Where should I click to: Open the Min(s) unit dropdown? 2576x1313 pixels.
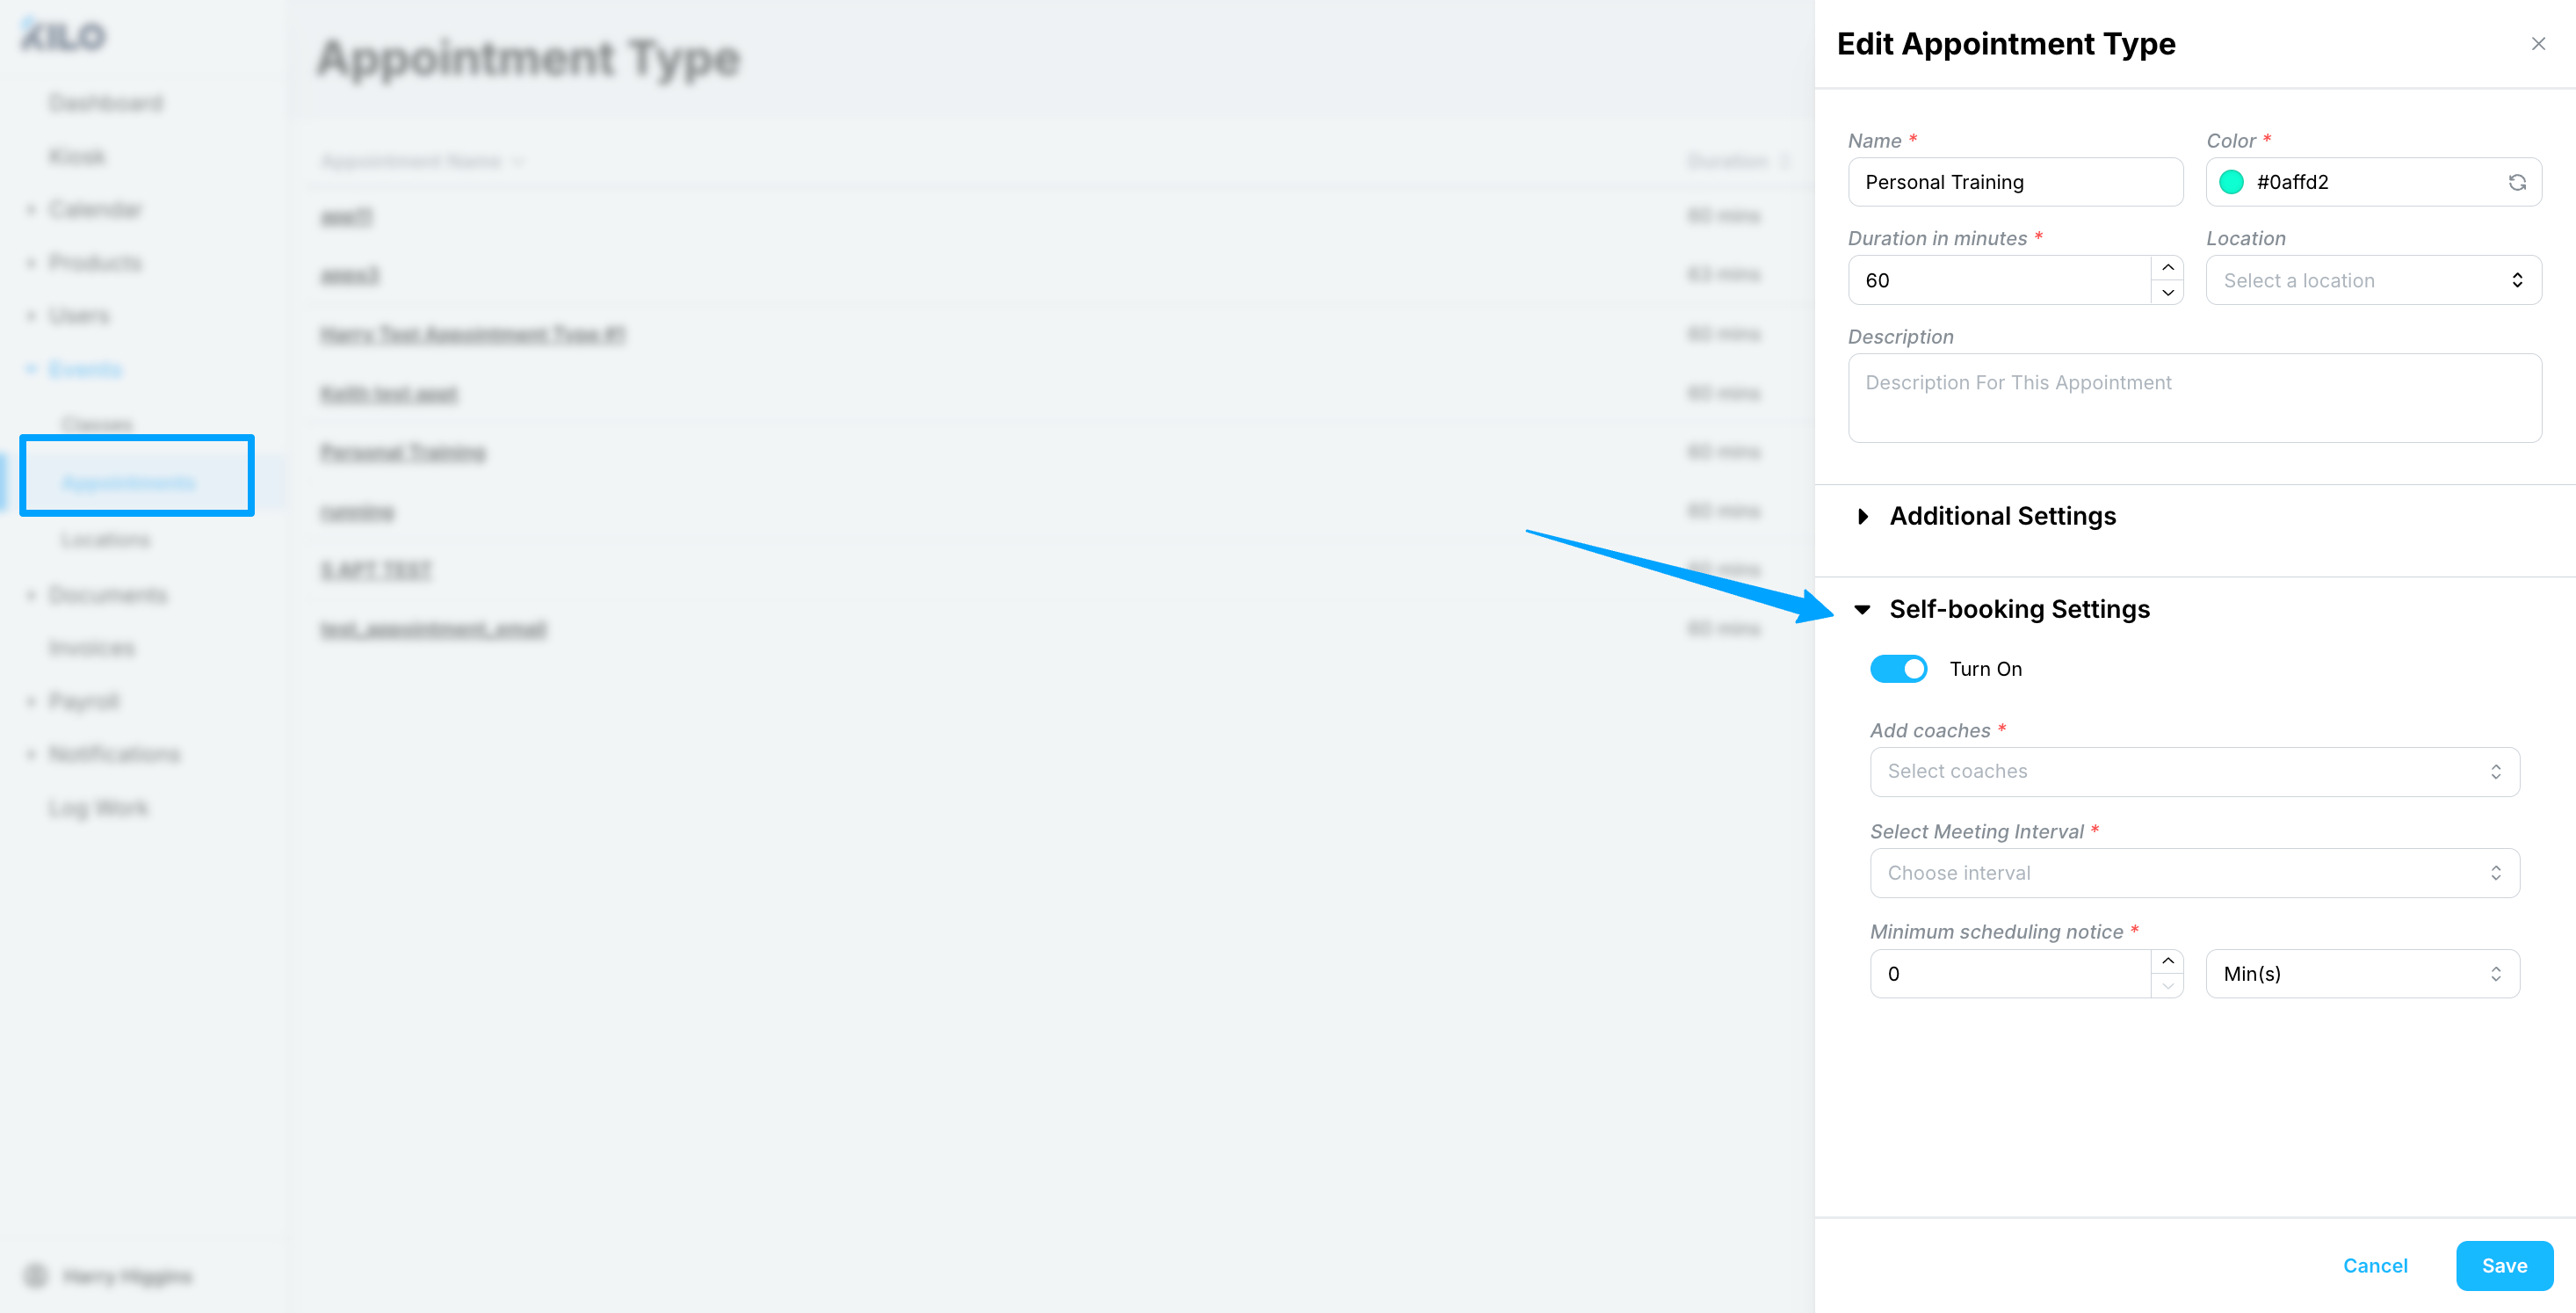2361,974
